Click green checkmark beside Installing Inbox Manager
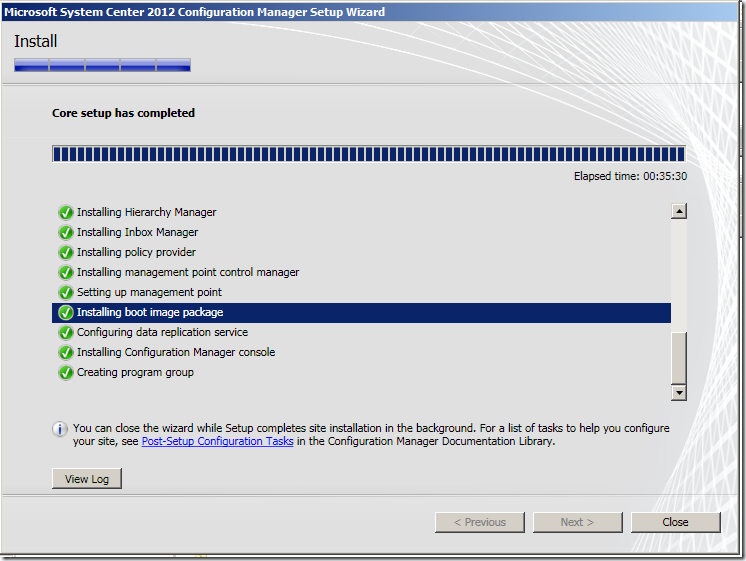 [x=66, y=232]
